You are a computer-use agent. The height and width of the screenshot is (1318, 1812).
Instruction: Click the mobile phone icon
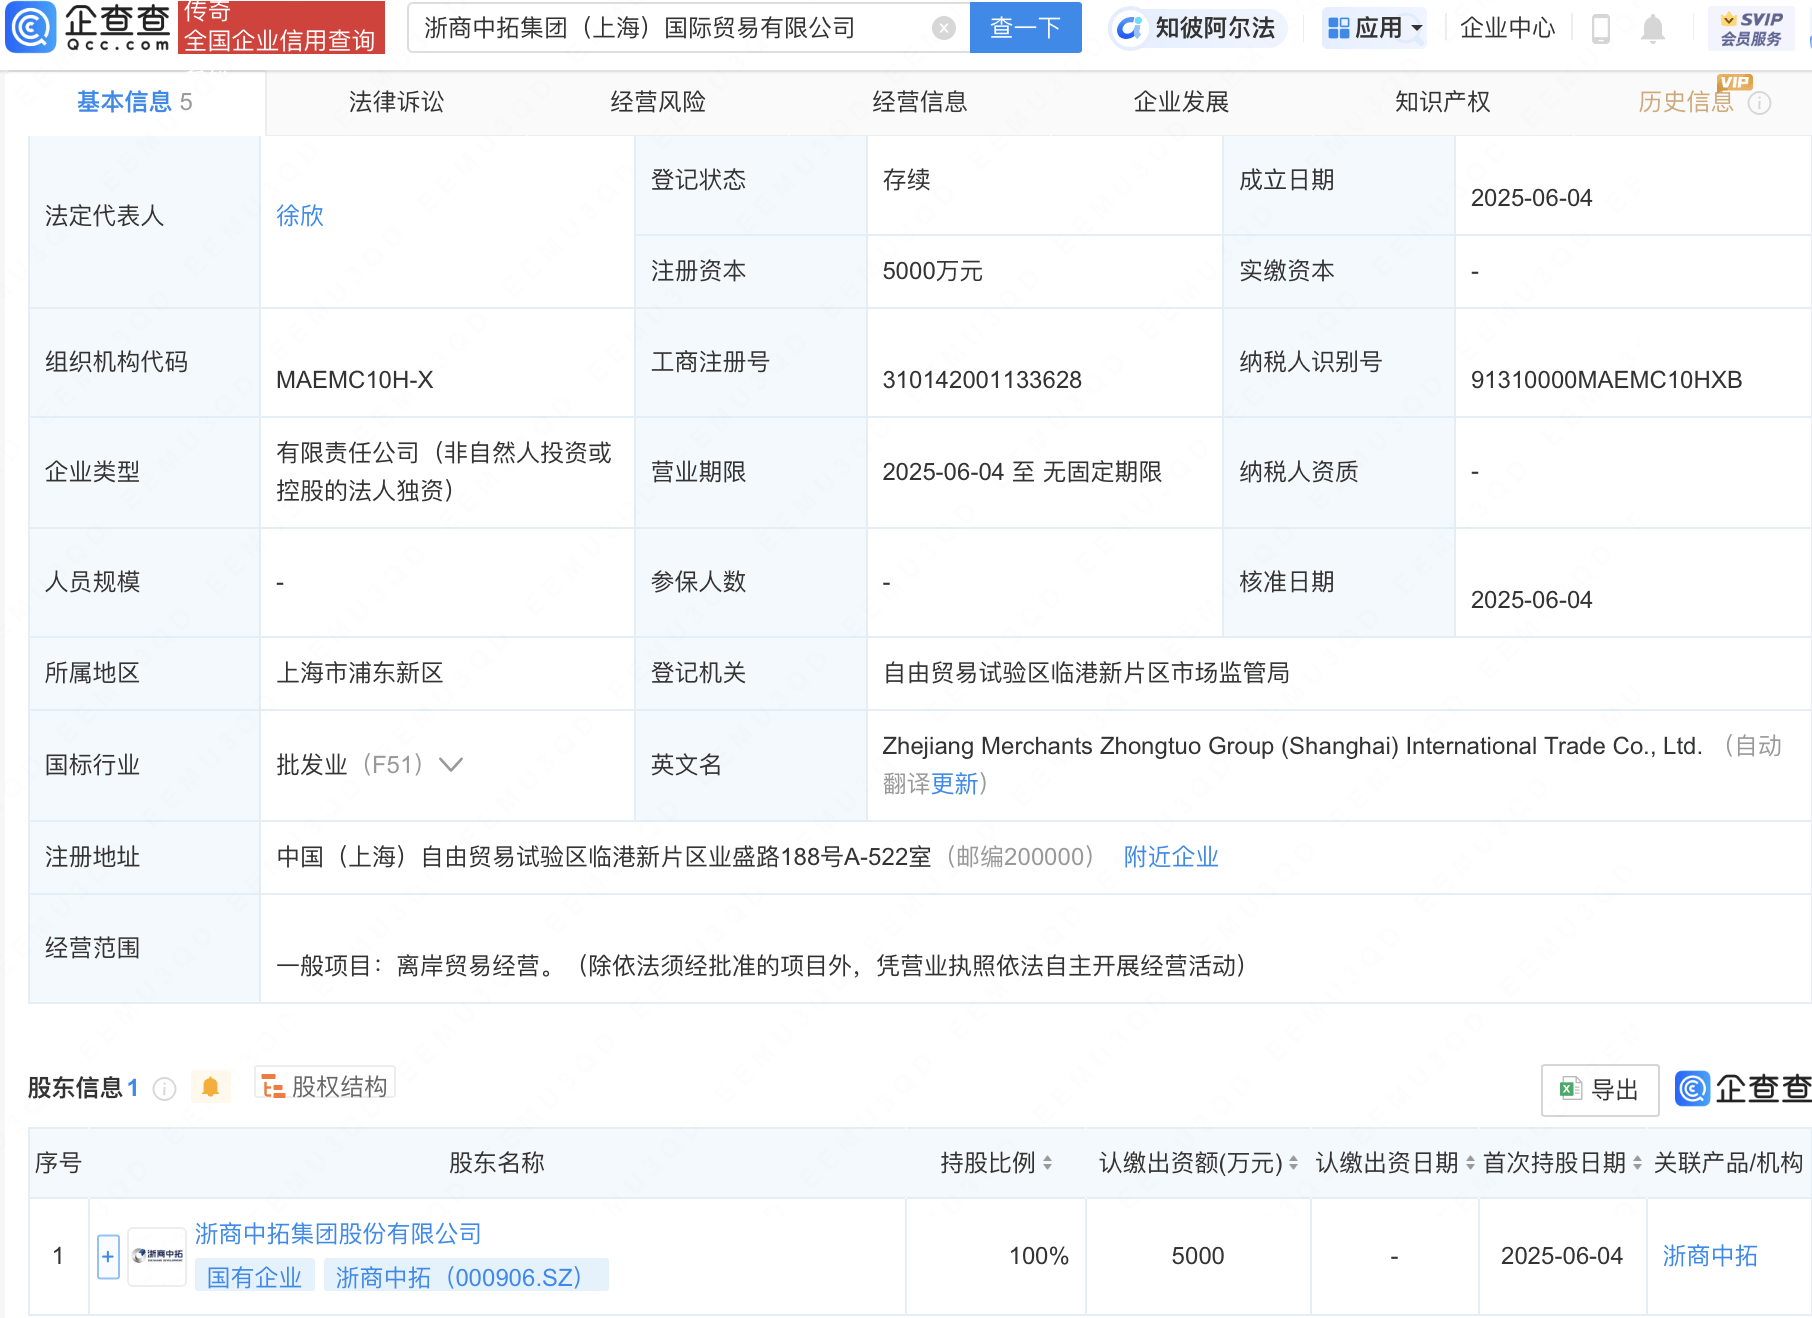[1600, 28]
